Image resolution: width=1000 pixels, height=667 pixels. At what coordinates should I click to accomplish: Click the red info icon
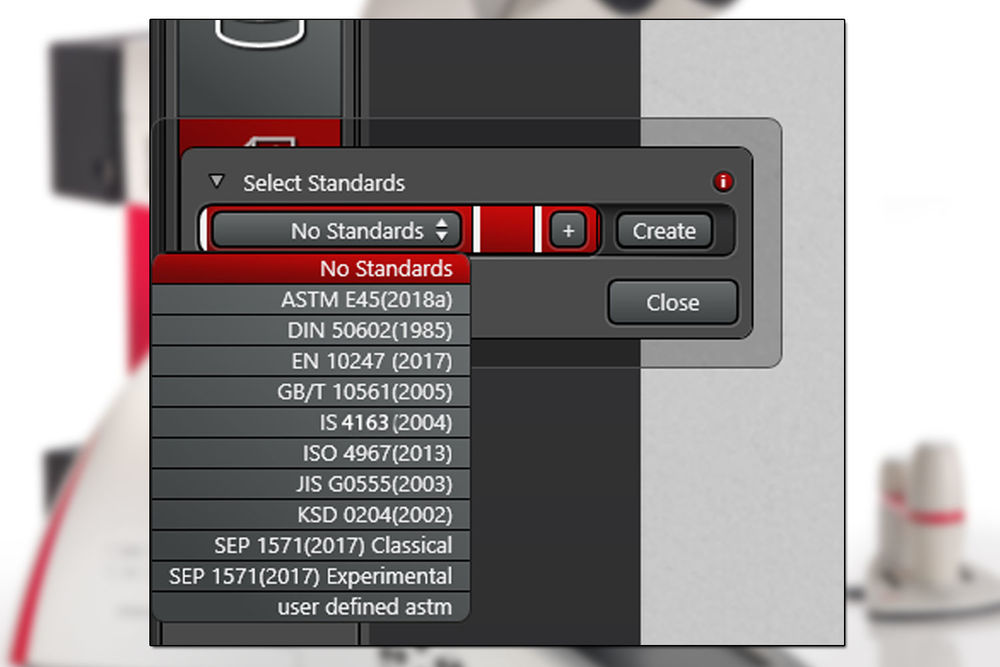pos(723,182)
